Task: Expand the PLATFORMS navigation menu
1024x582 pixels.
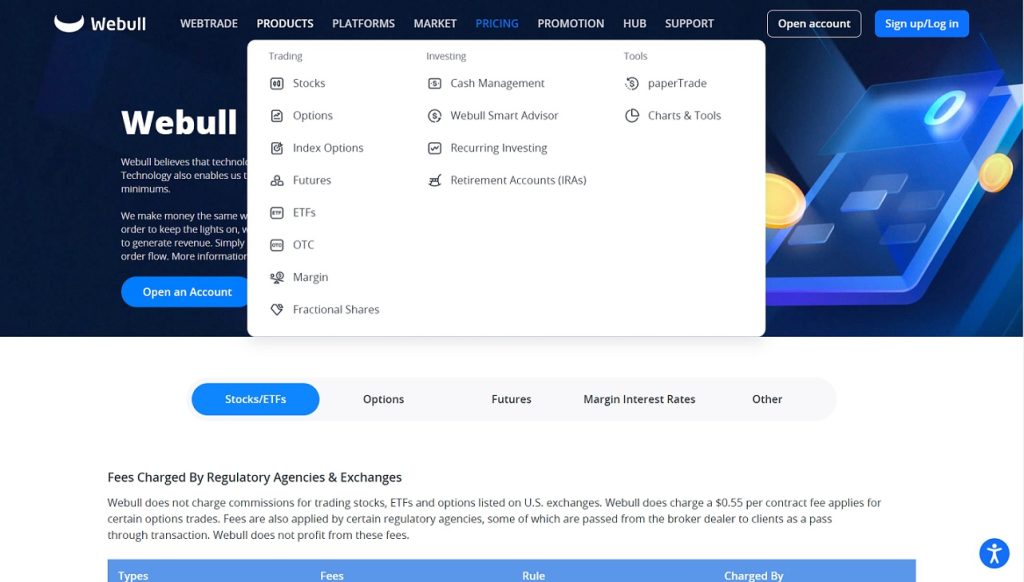Action: [363, 23]
